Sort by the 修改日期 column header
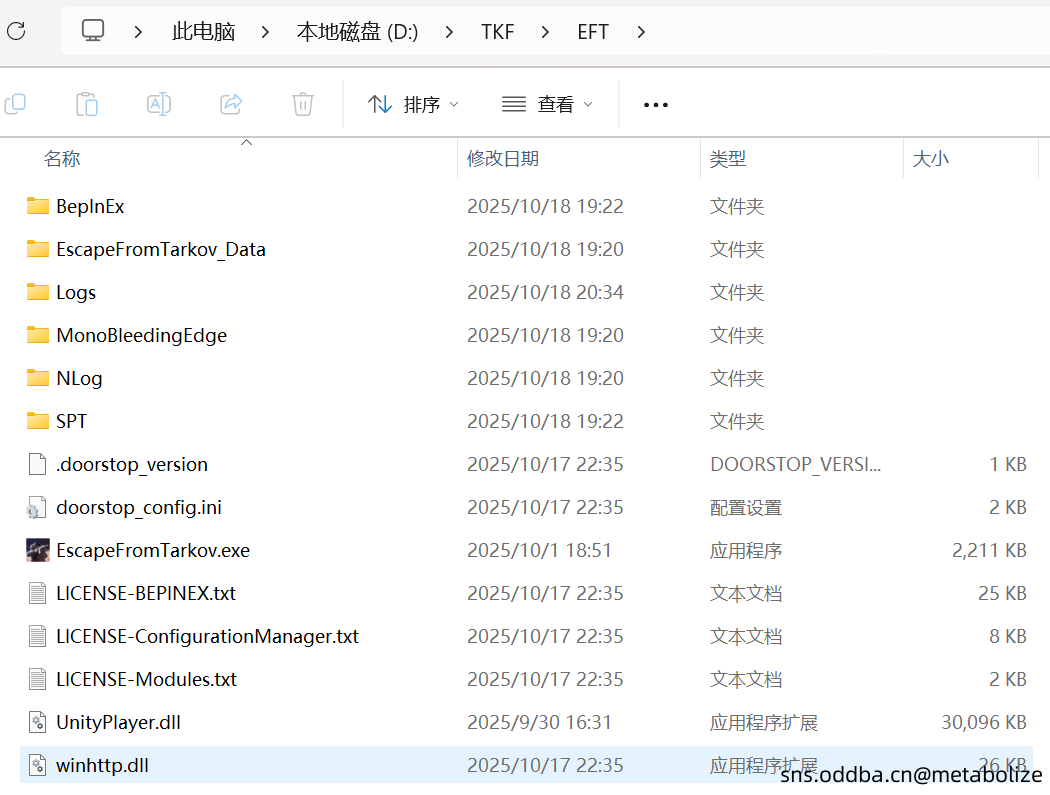This screenshot has width=1050, height=795. [503, 158]
